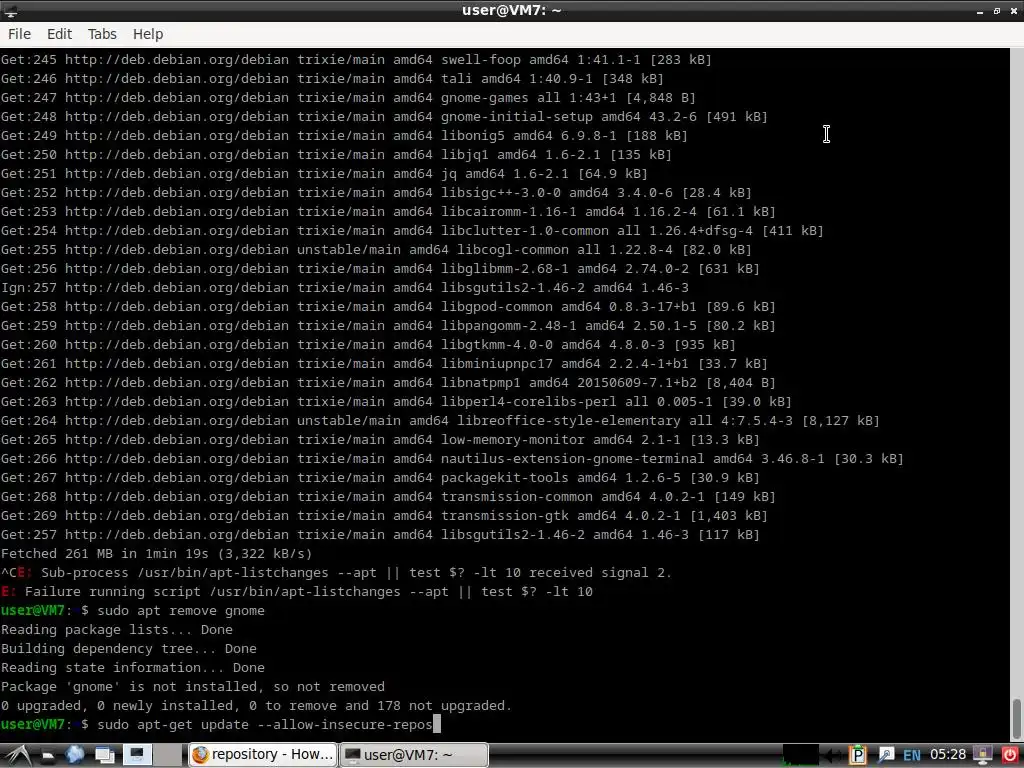
Task: Open the File menu
Action: tap(19, 34)
